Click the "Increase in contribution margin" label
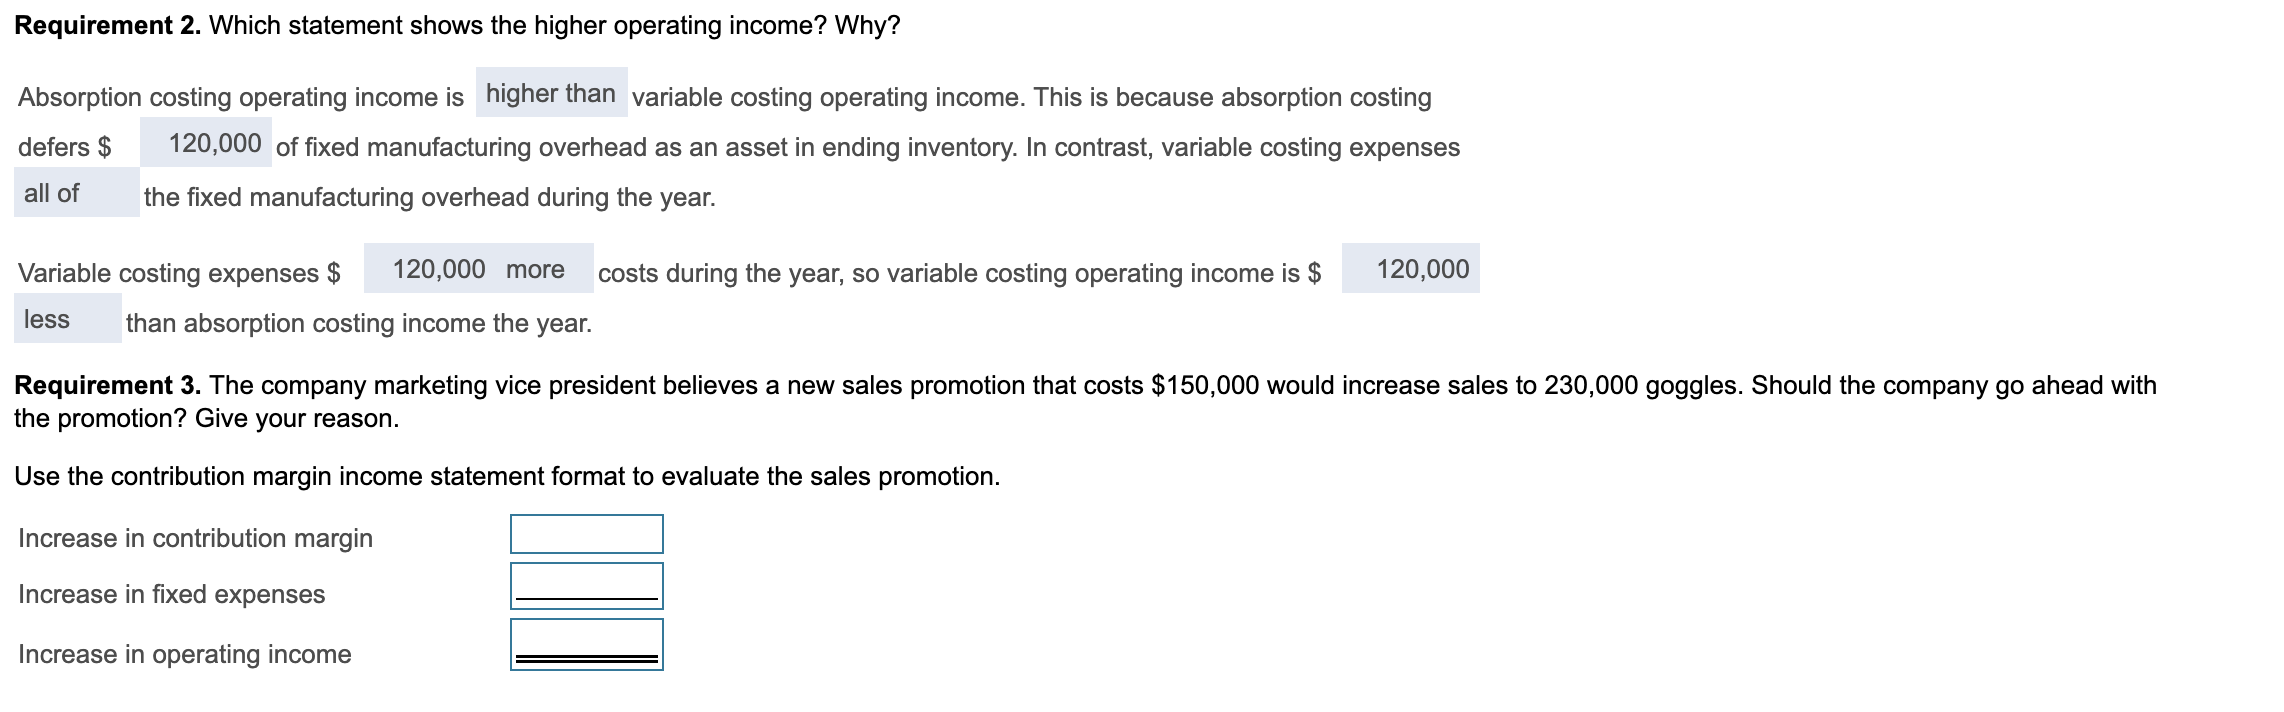The image size is (2284, 712). tap(196, 537)
